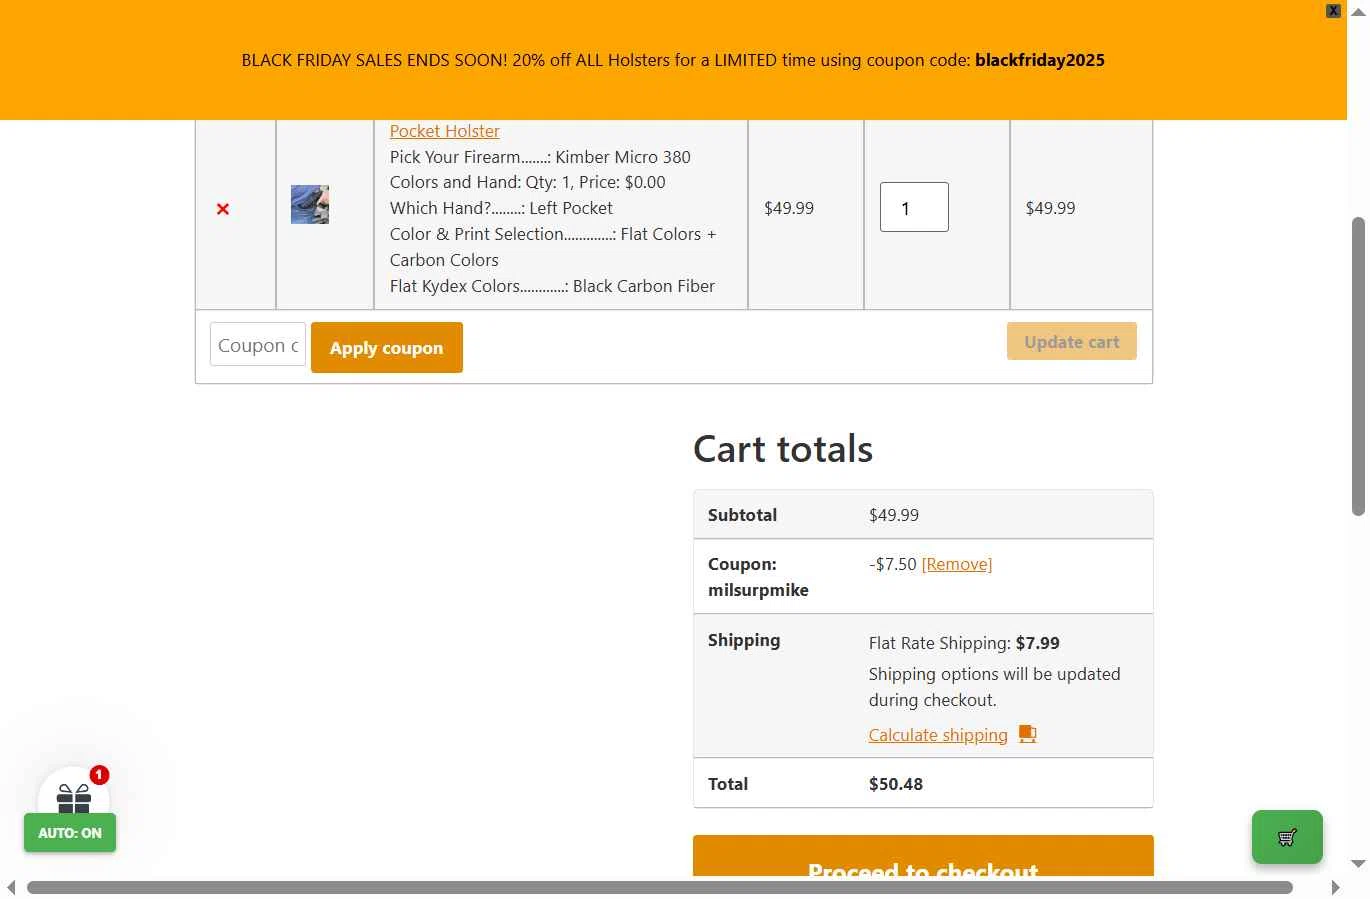Image resolution: width=1370 pixels, height=899 pixels.
Task: Click the red notification badge on gift icon
Action: [x=99, y=775]
